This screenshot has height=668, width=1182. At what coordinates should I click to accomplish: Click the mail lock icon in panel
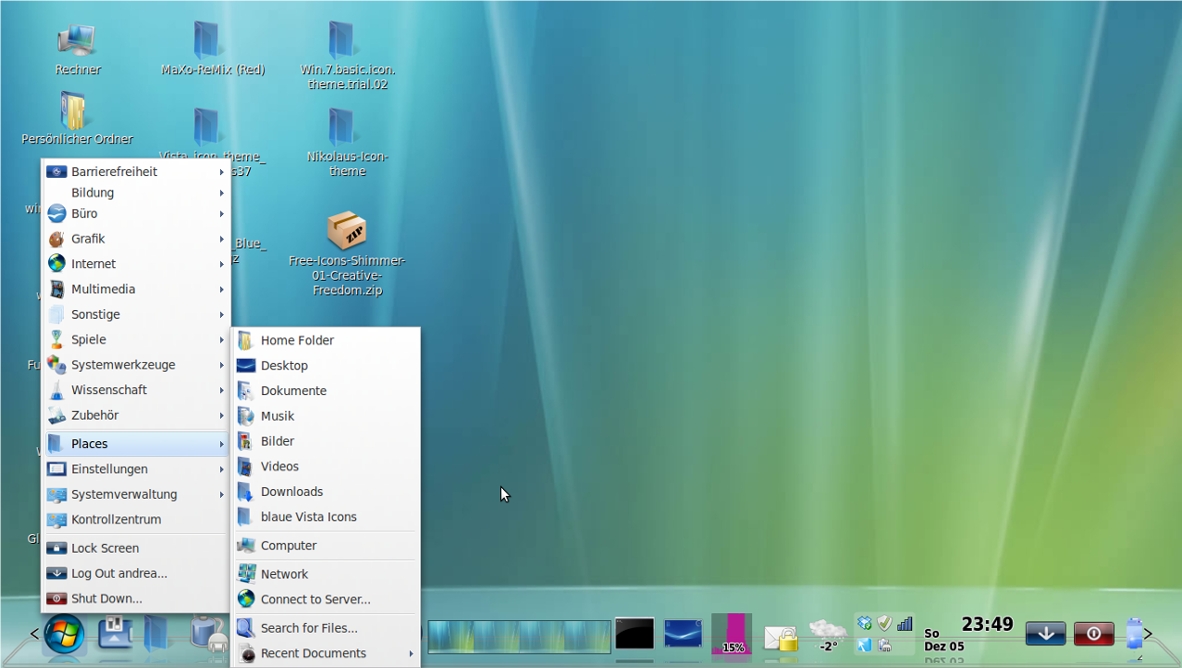[781, 638]
